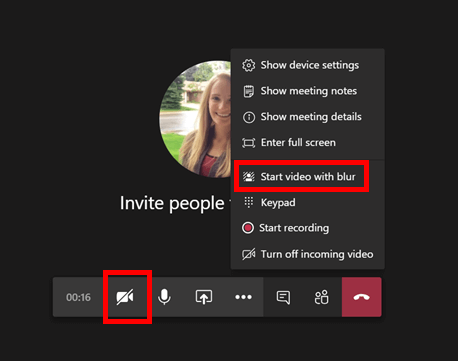Click Start recording

point(307,228)
